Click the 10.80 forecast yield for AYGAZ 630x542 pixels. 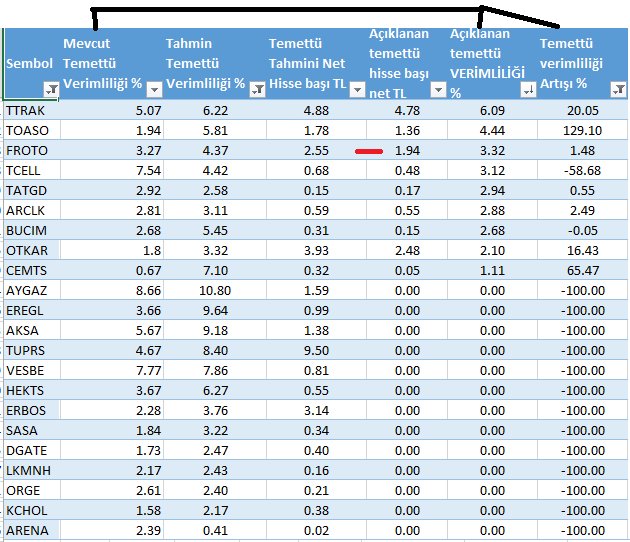215,290
